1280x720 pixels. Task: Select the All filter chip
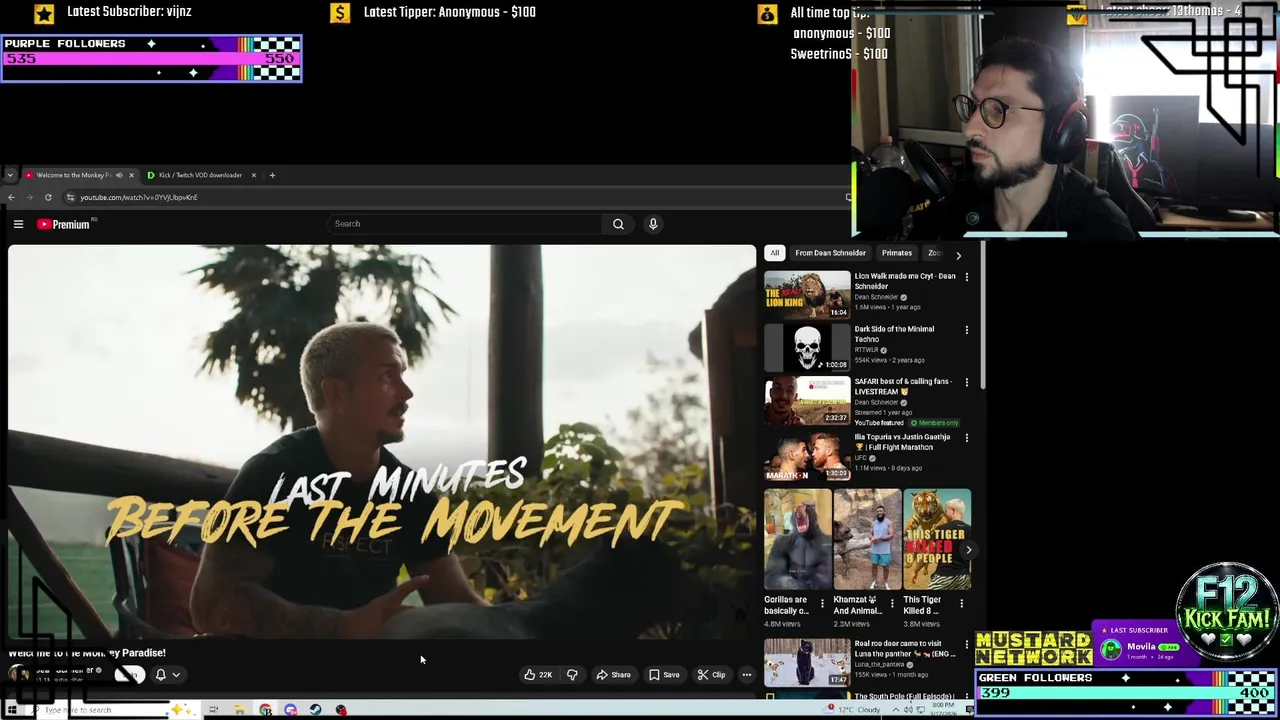coord(774,253)
